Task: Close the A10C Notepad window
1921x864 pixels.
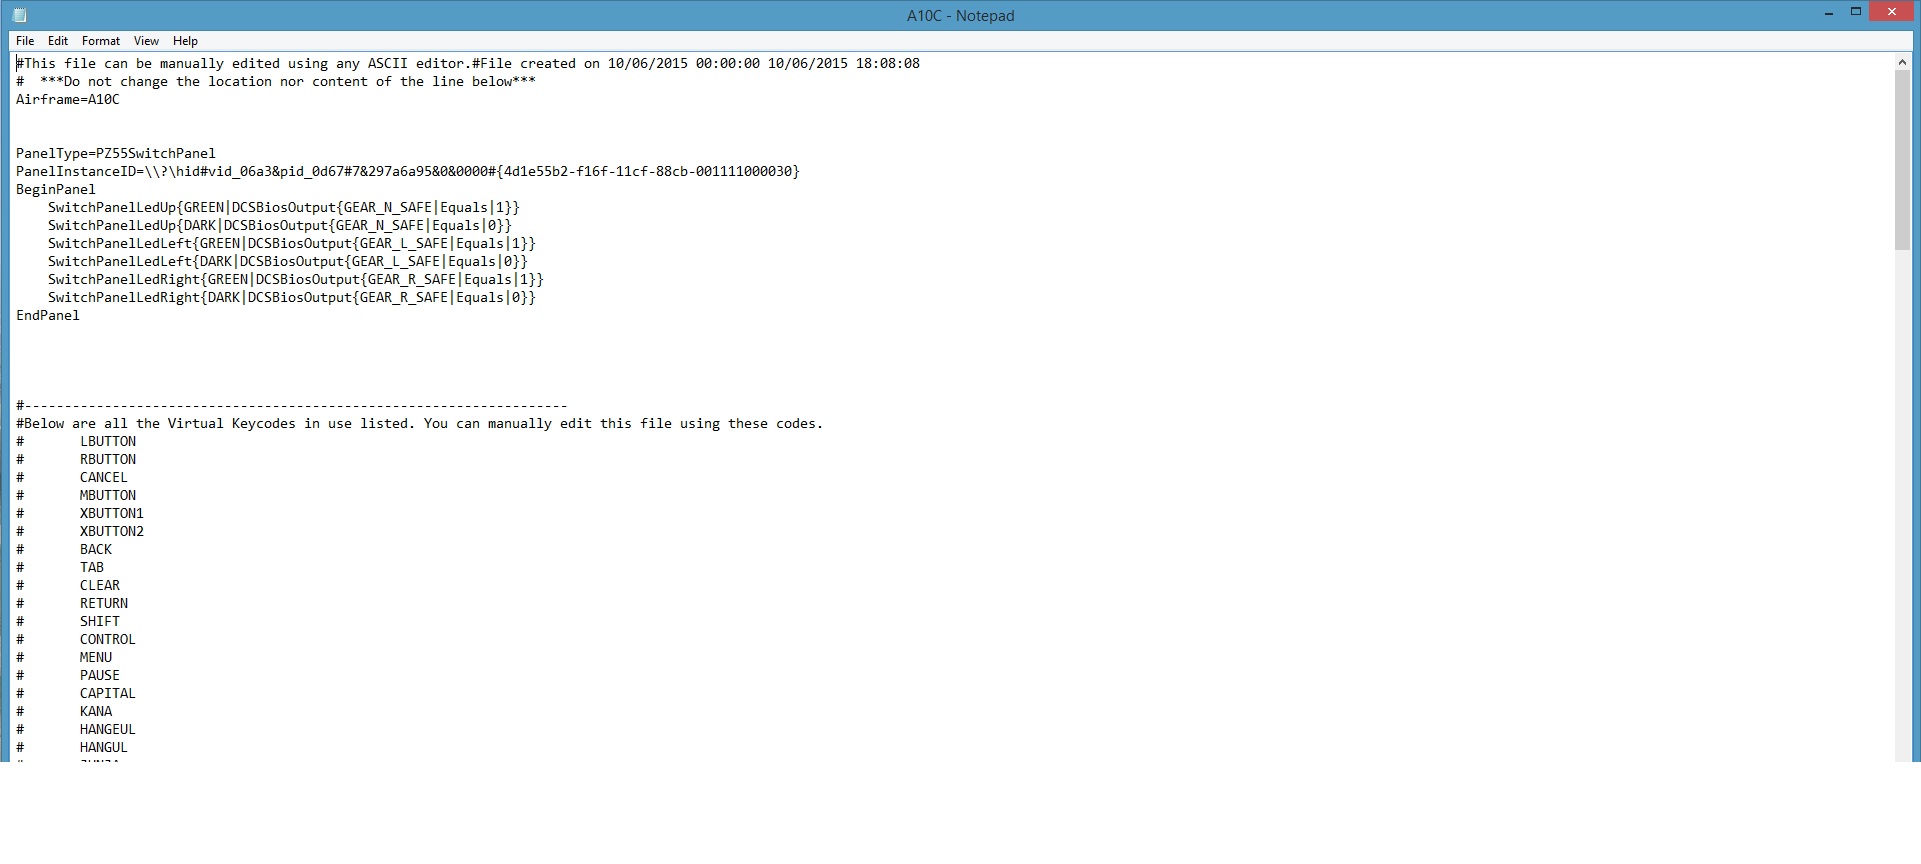Action: tap(1892, 12)
